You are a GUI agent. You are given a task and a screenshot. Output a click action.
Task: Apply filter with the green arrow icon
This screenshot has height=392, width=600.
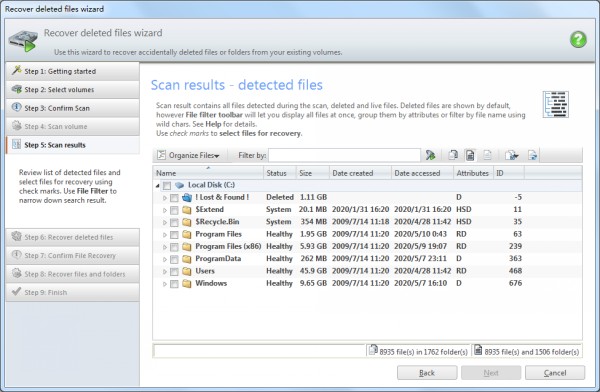(x=430, y=155)
